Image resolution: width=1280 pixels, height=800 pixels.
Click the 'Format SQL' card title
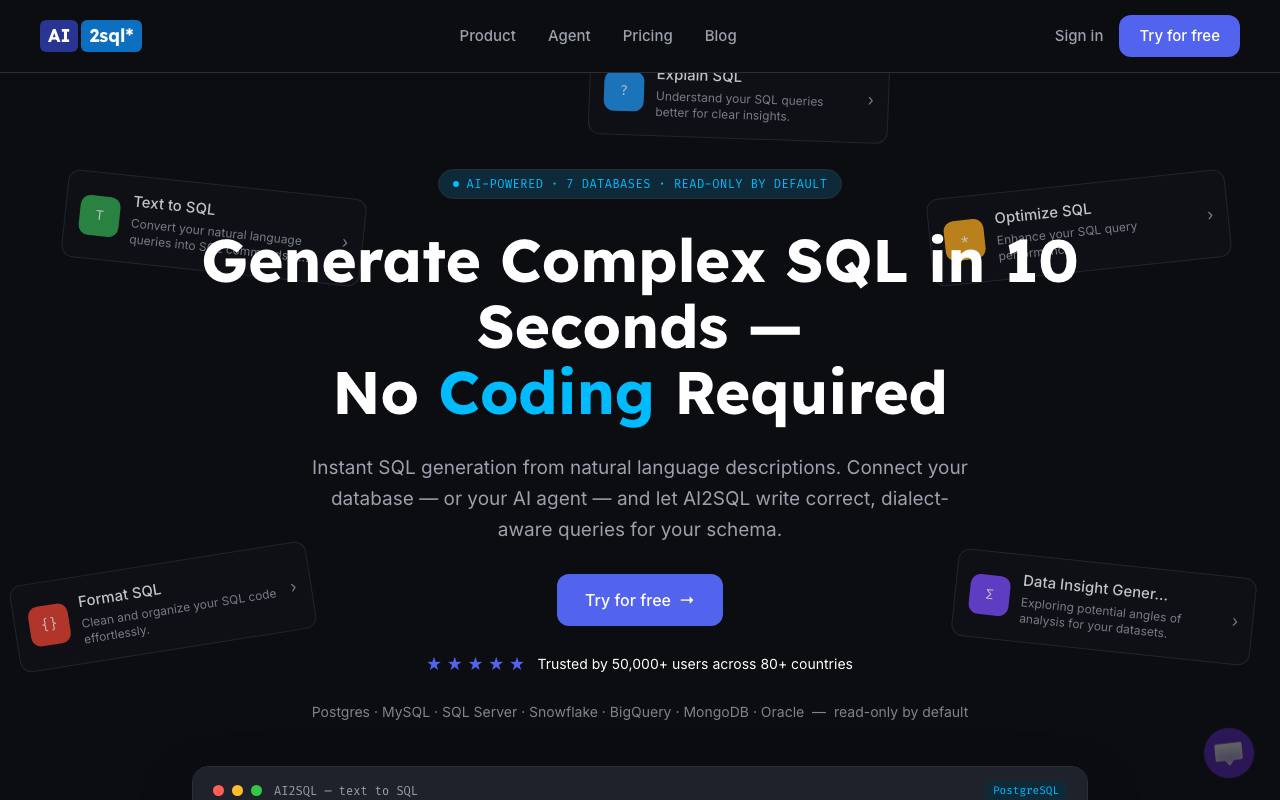119,595
